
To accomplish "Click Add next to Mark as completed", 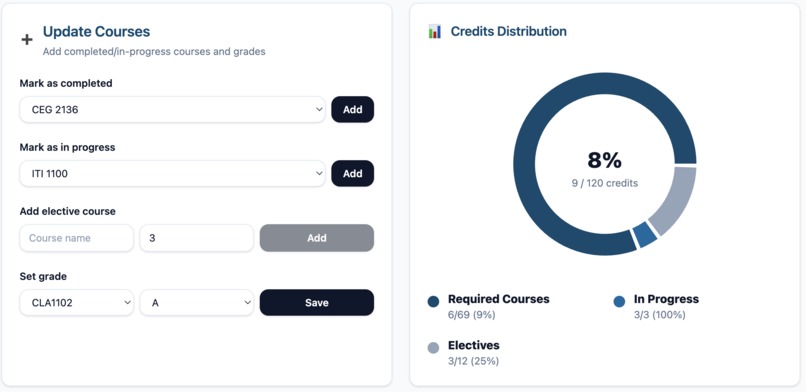I will coord(353,109).
